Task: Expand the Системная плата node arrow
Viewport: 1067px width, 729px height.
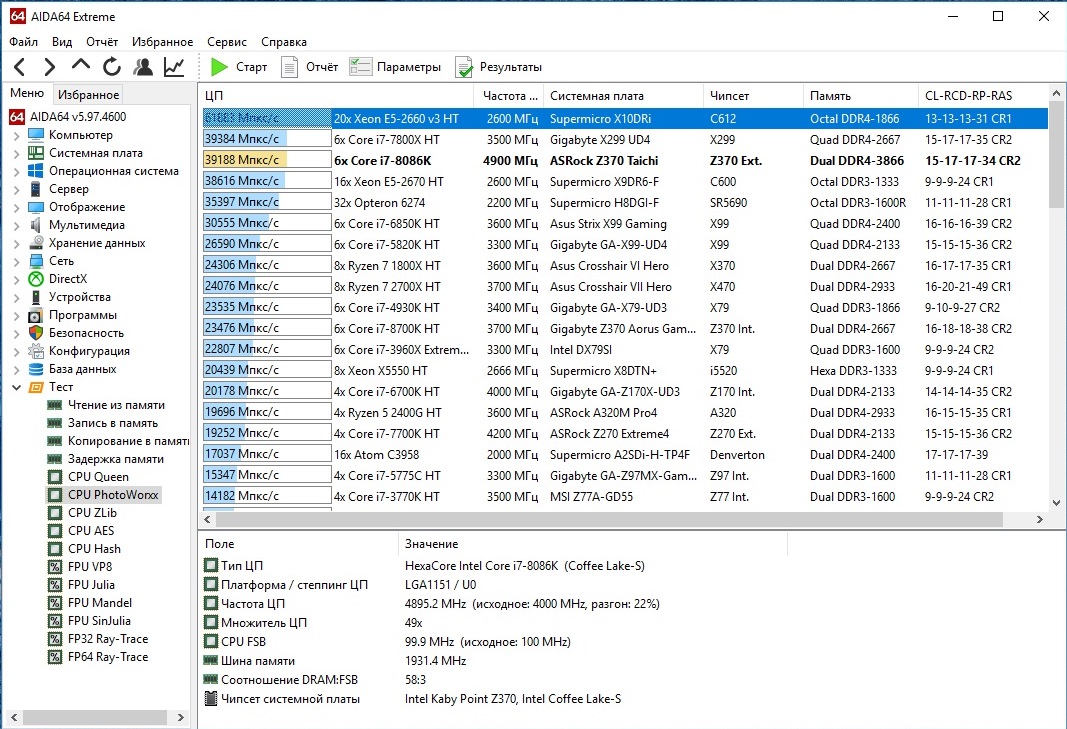Action: (17, 153)
